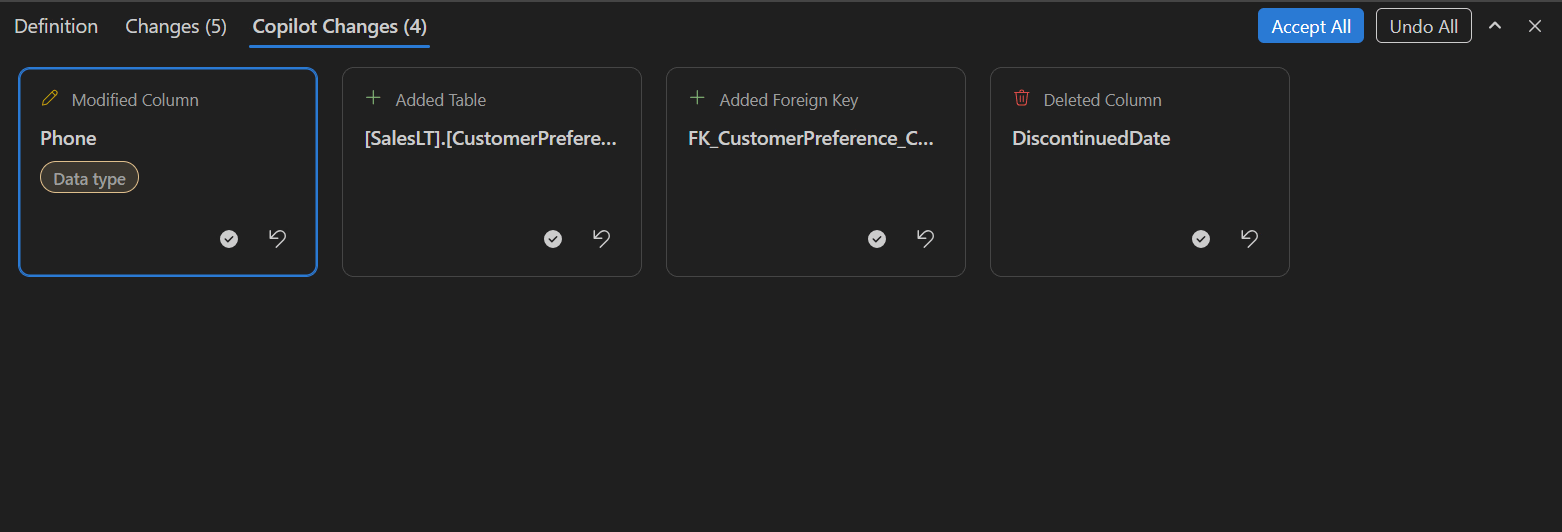The height and width of the screenshot is (532, 1562).
Task: Switch to the Definition tab
Action: [56, 27]
